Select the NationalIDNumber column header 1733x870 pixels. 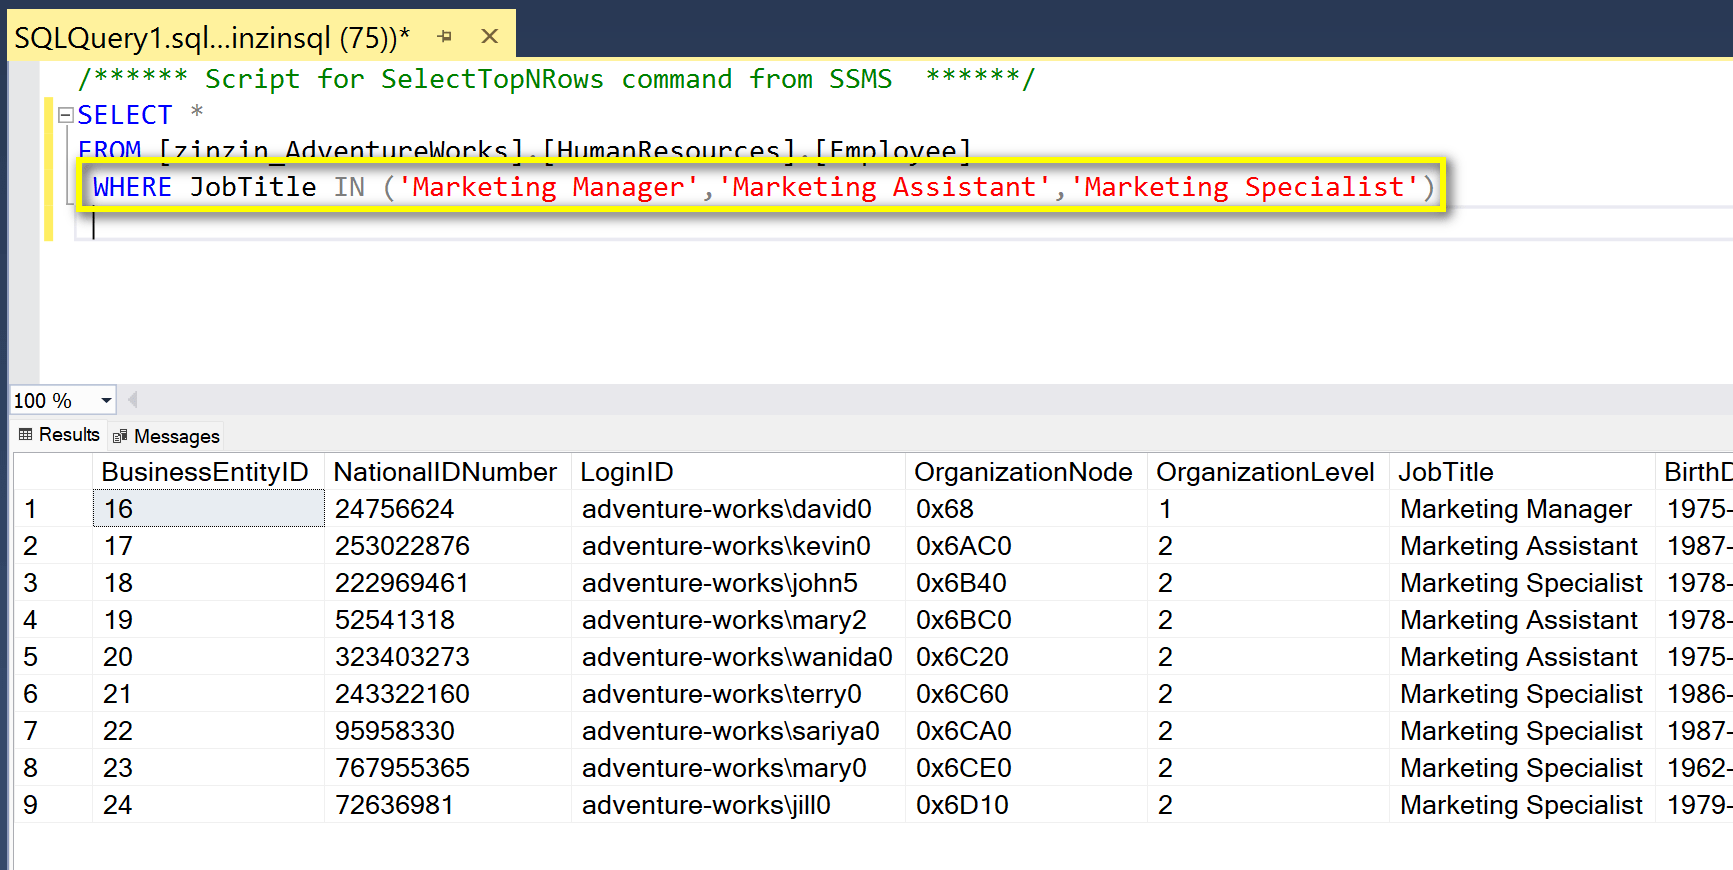[447, 472]
